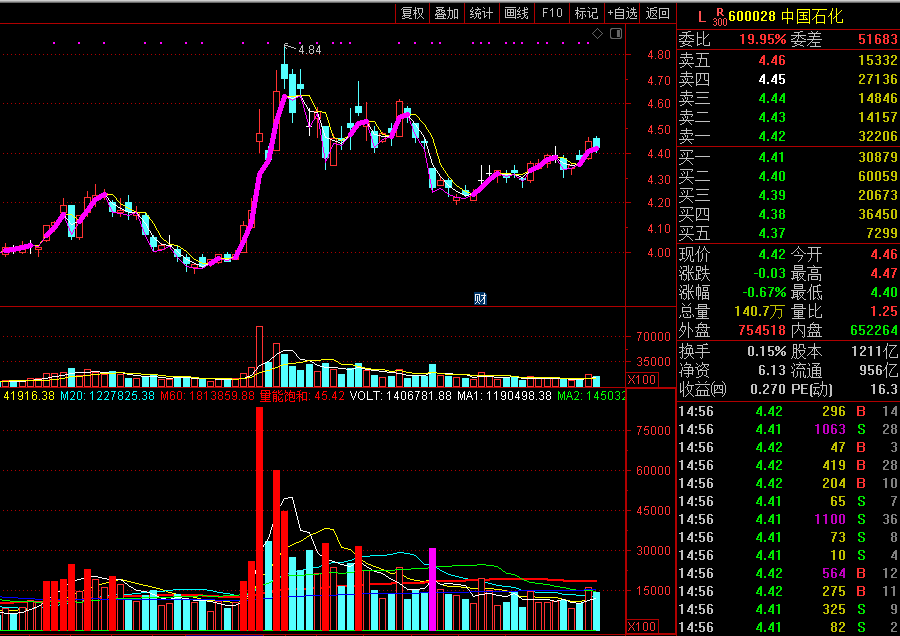Open the 叠加 overlay option
This screenshot has width=900, height=636.
(447, 13)
